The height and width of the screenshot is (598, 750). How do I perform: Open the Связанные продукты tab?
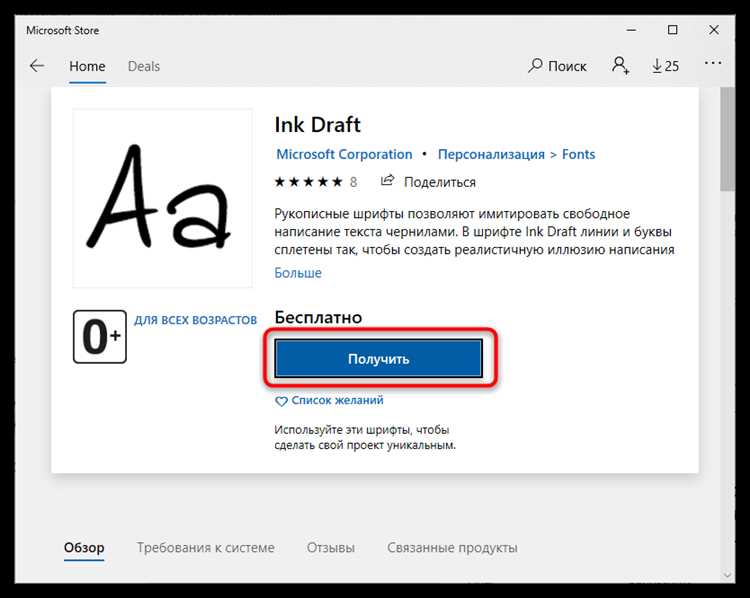tap(452, 547)
